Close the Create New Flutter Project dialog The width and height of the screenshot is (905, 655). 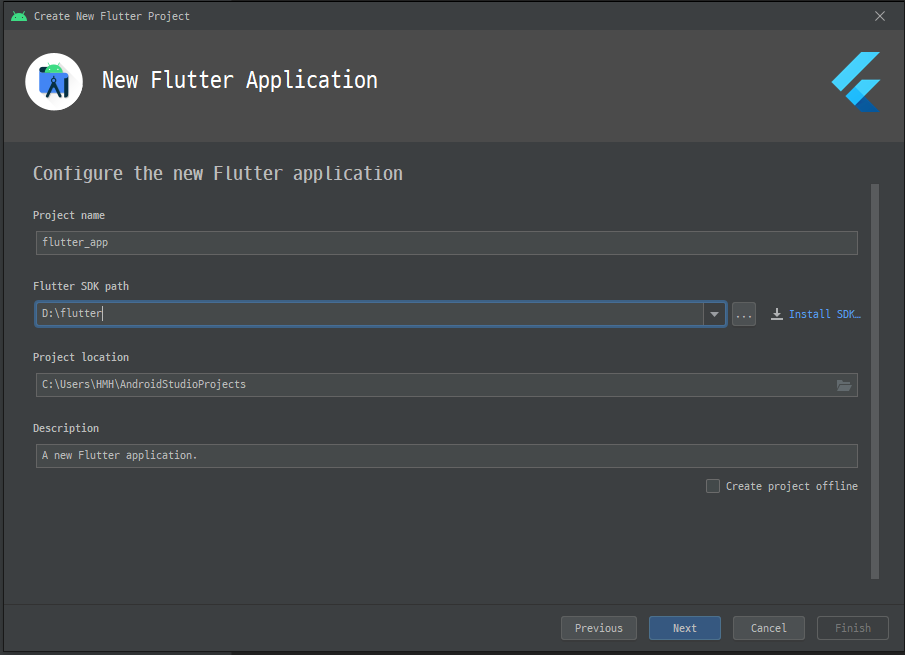880,16
